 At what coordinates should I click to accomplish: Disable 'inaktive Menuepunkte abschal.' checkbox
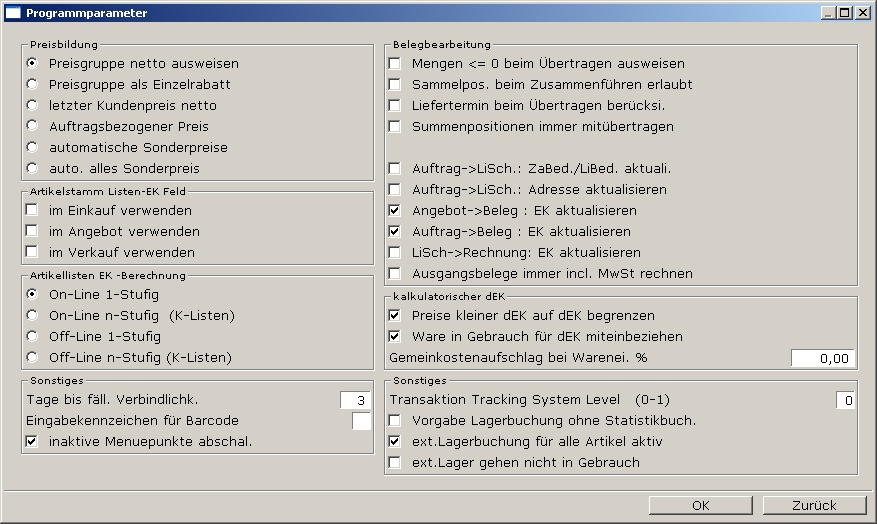click(x=33, y=442)
